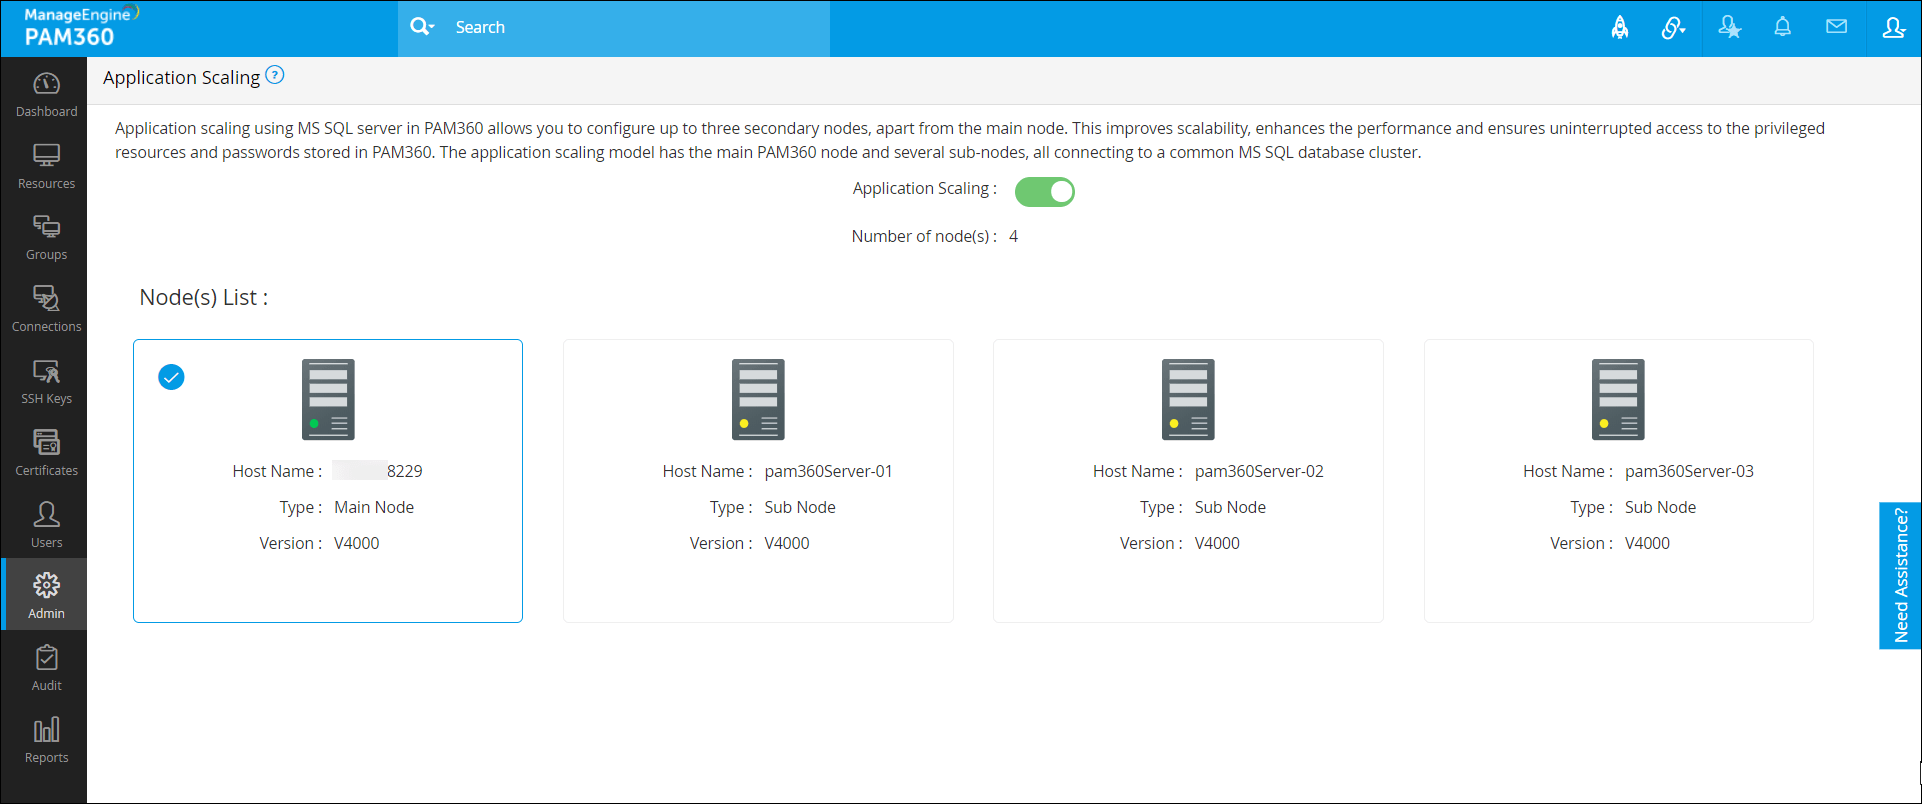
Task: Click the Node(s) List heading
Action: (204, 297)
